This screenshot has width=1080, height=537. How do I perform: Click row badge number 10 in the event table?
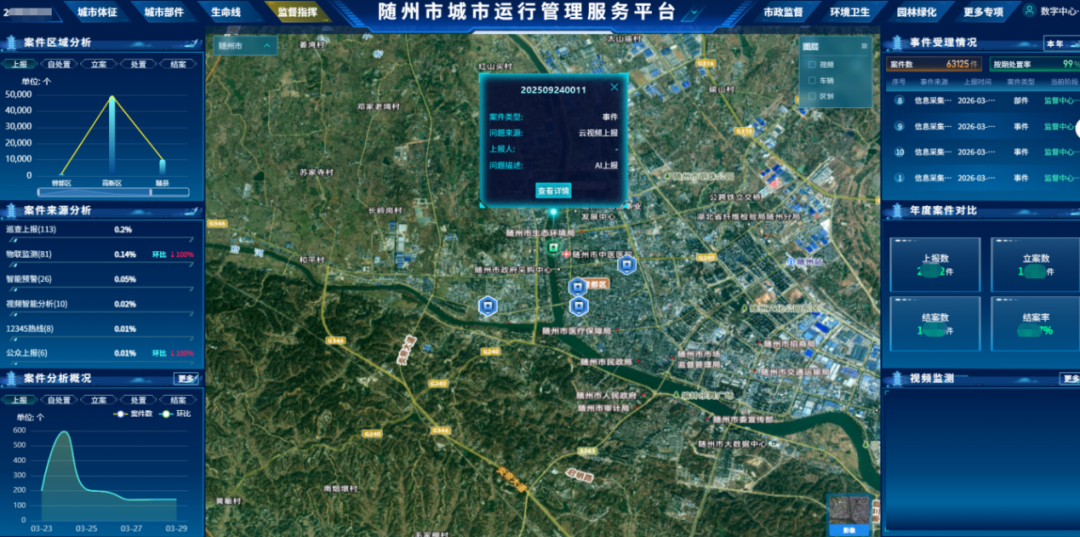pos(899,151)
